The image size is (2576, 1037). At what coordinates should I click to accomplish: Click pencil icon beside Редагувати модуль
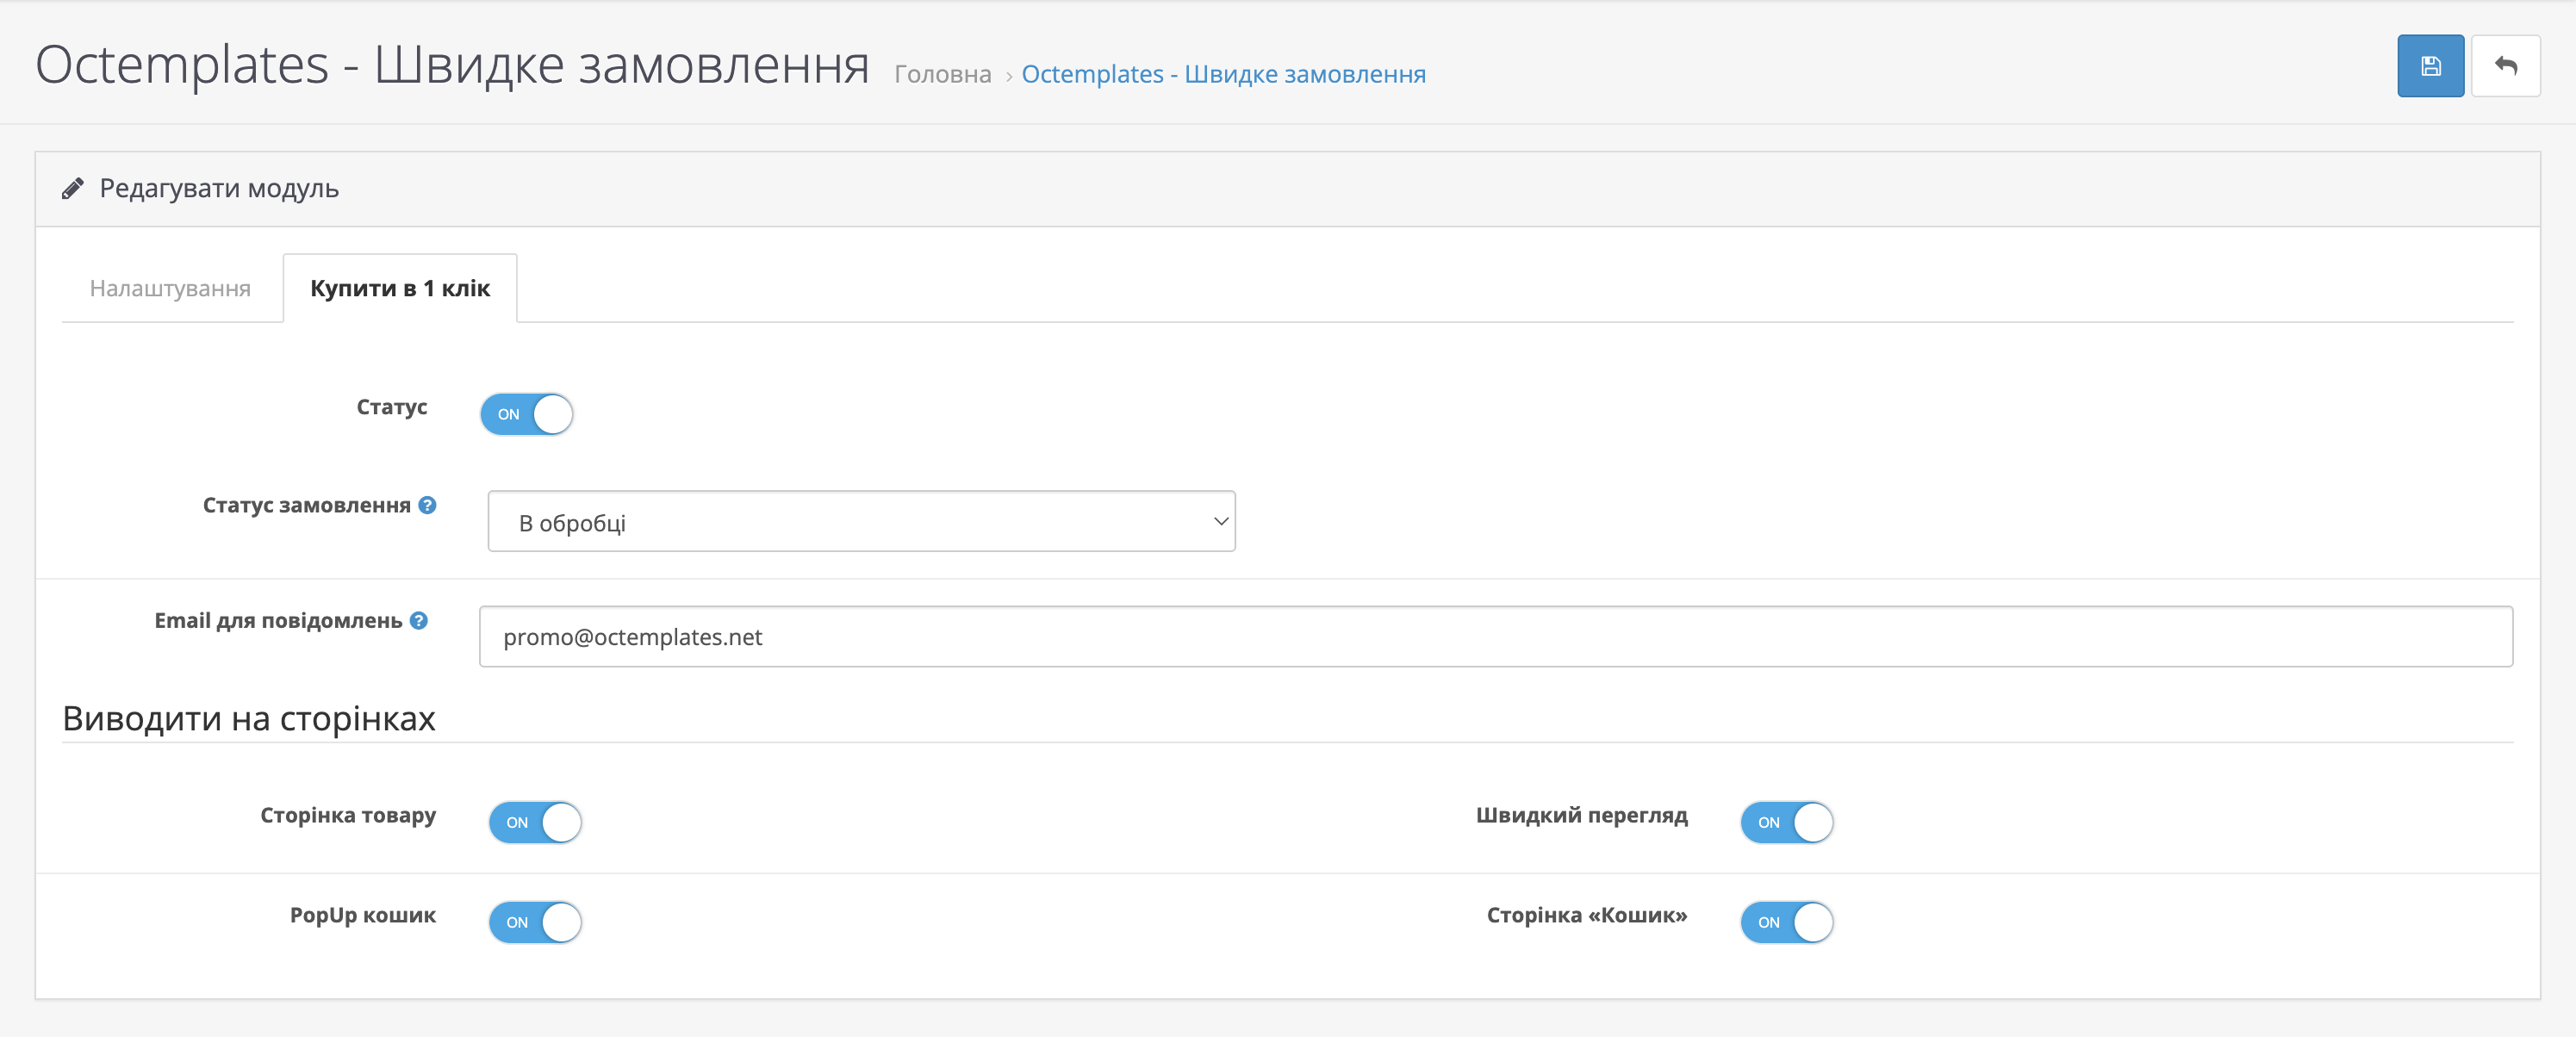pyautogui.click(x=72, y=189)
